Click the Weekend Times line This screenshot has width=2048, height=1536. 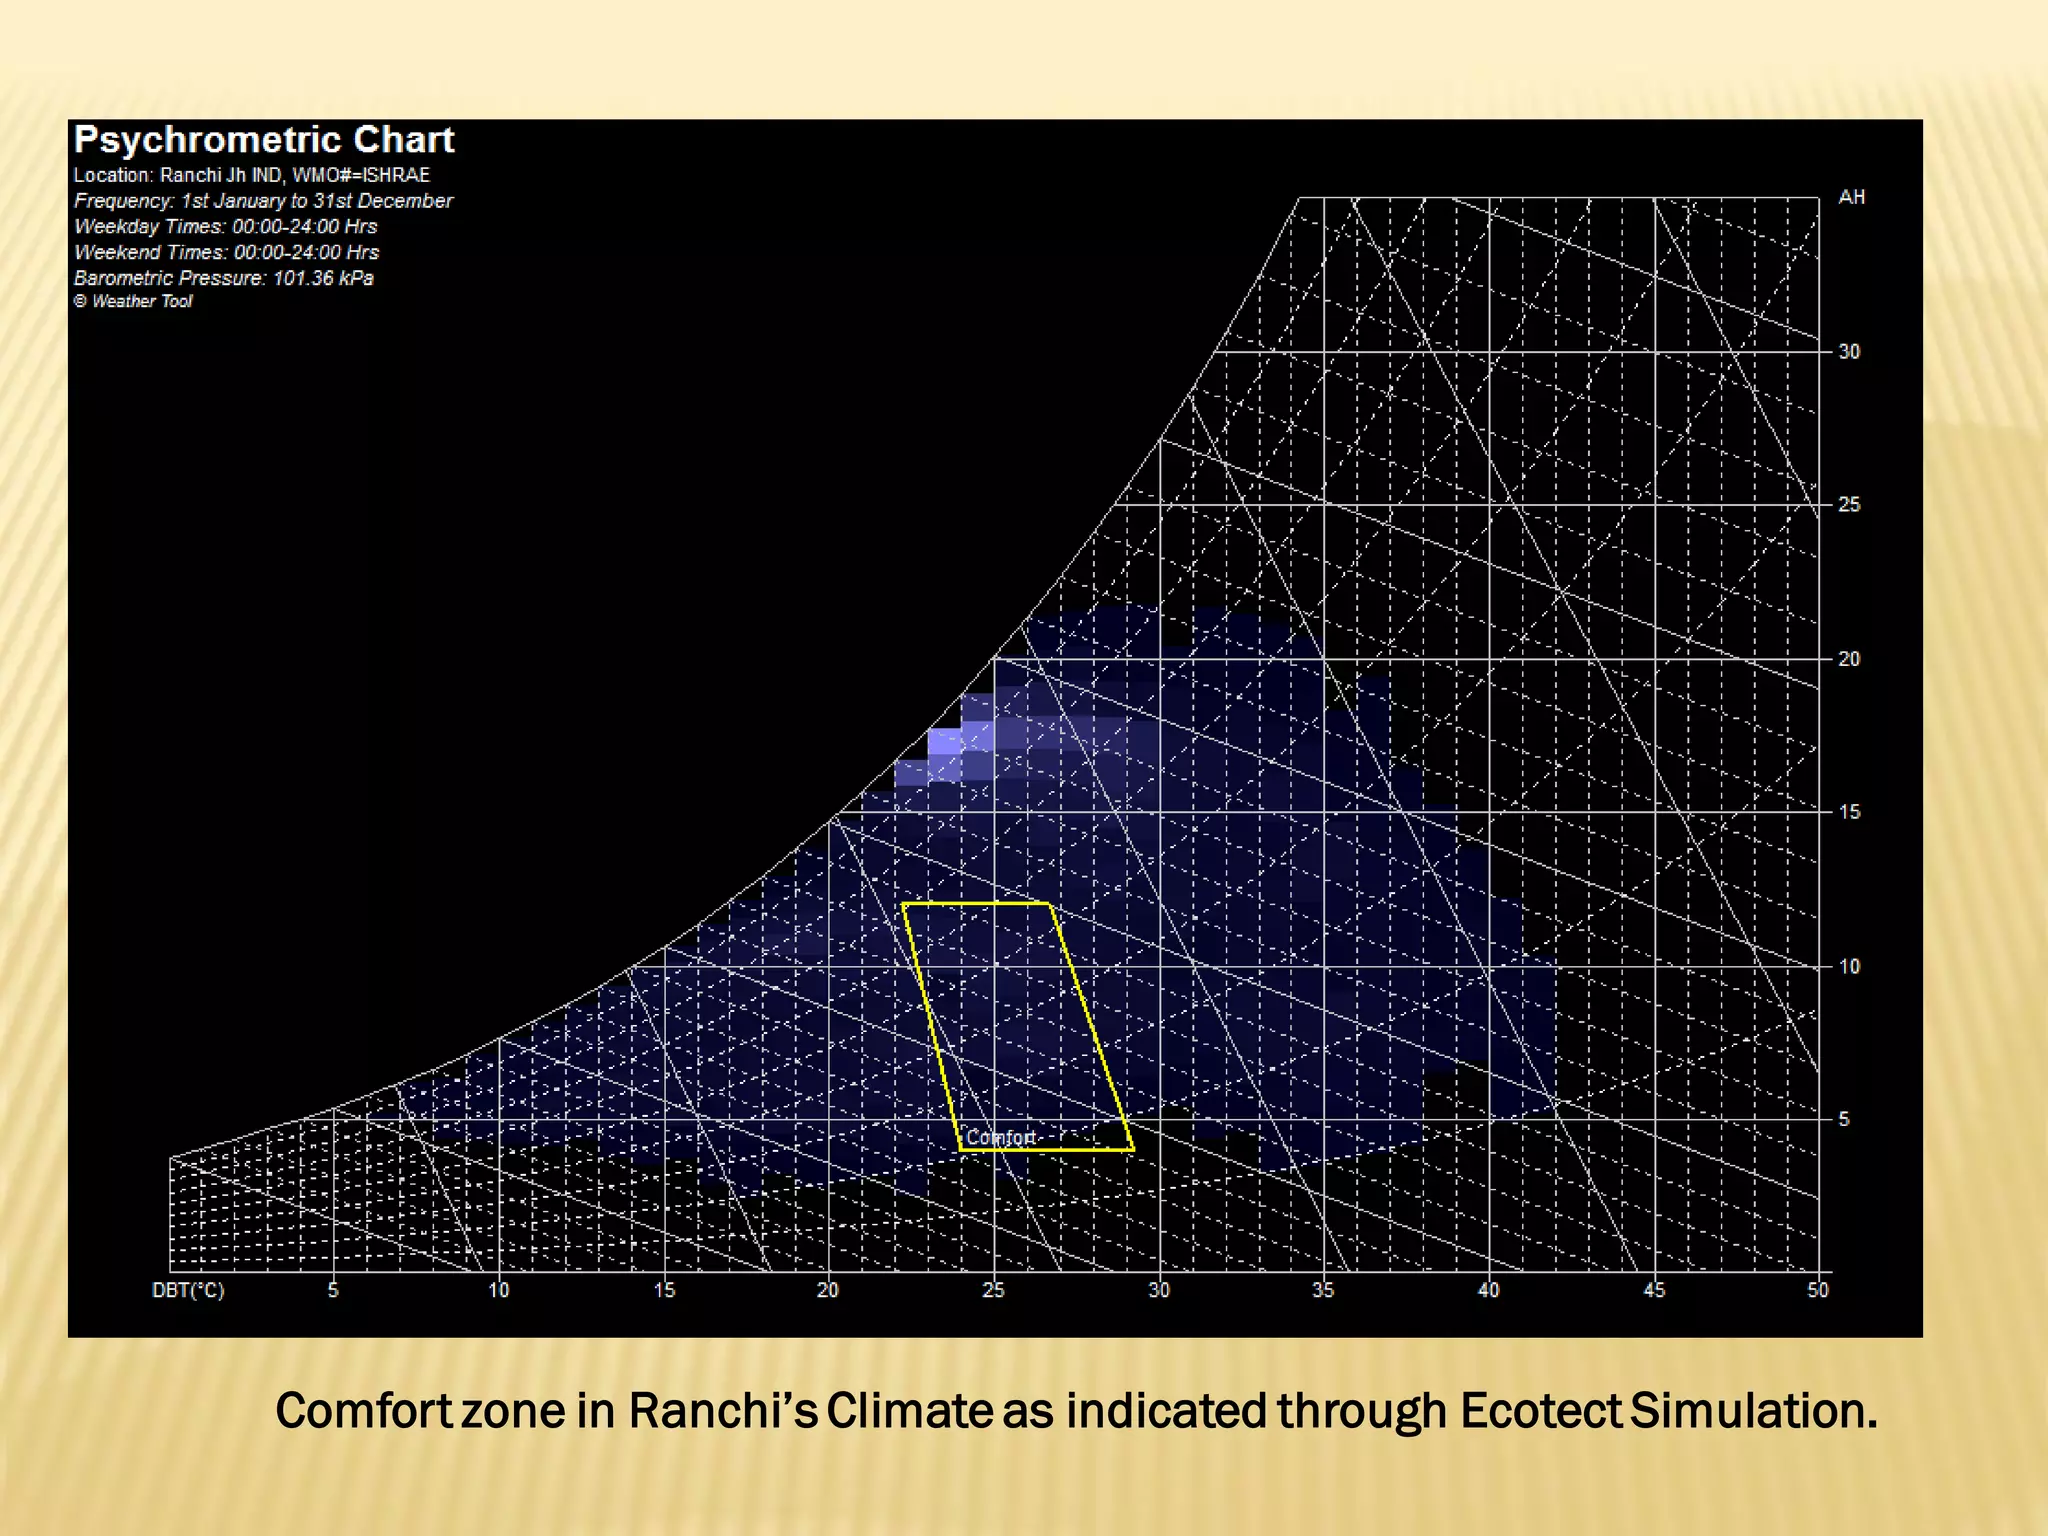point(227,253)
